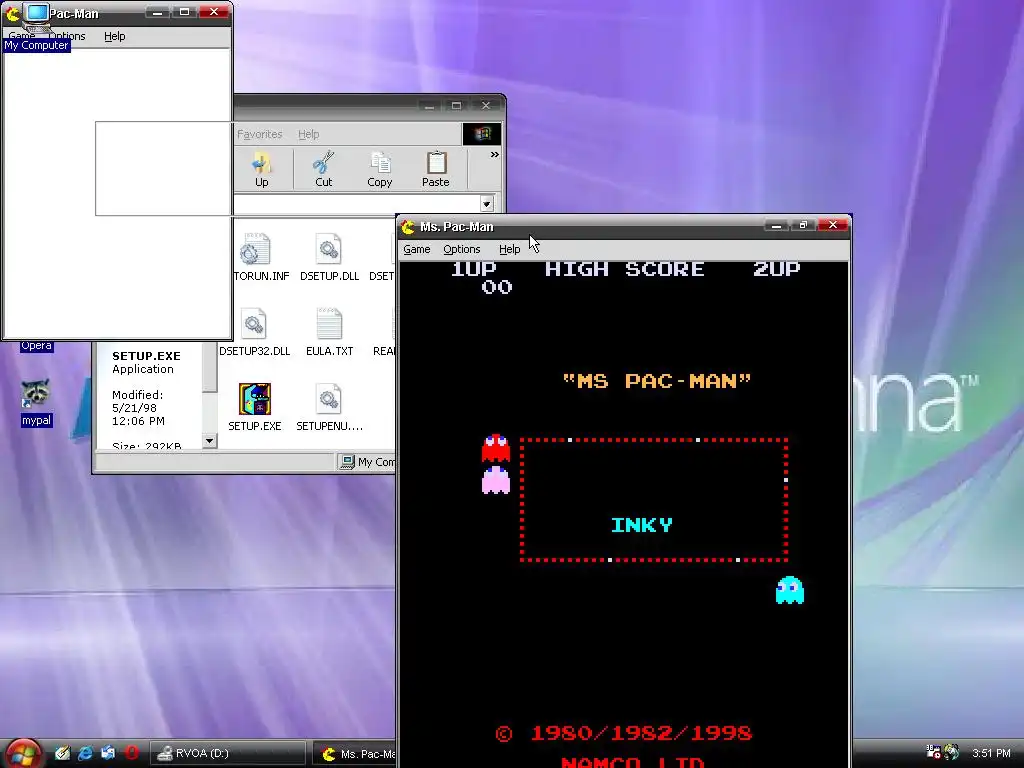This screenshot has width=1024, height=768.
Task: Select the EULA.TXT text file
Action: [329, 332]
